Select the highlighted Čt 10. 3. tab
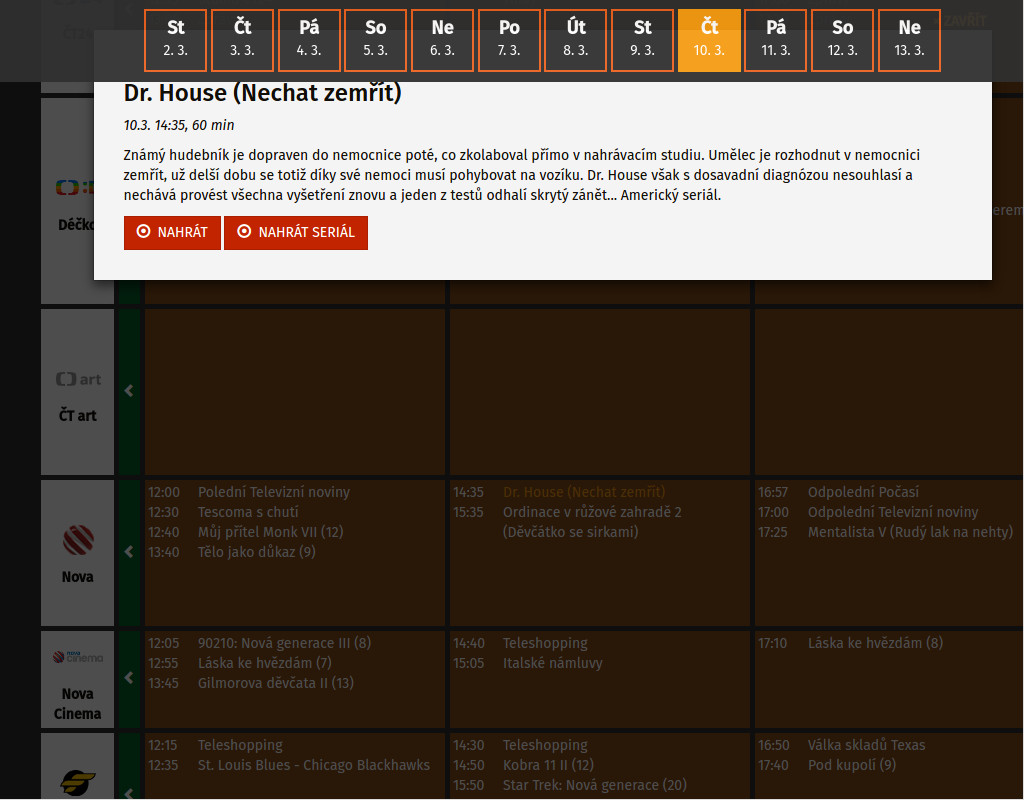Screen dimensions: 1024x800 709,40
